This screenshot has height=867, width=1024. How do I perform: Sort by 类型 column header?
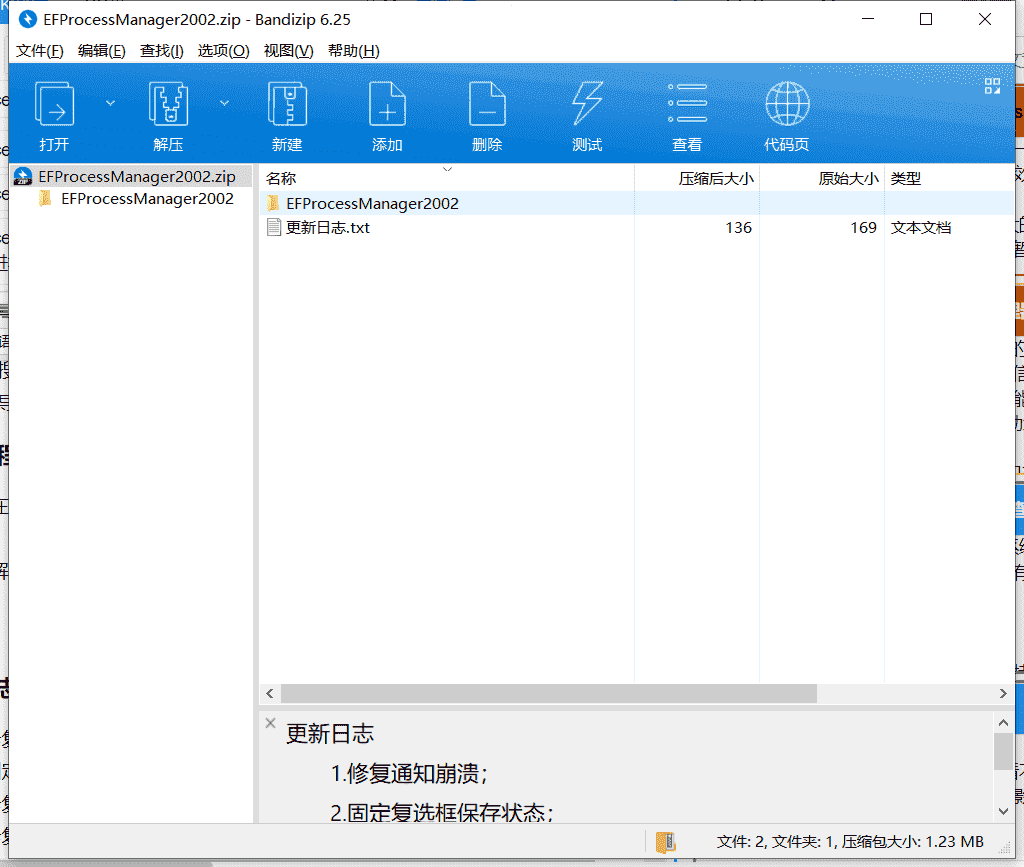(x=949, y=178)
